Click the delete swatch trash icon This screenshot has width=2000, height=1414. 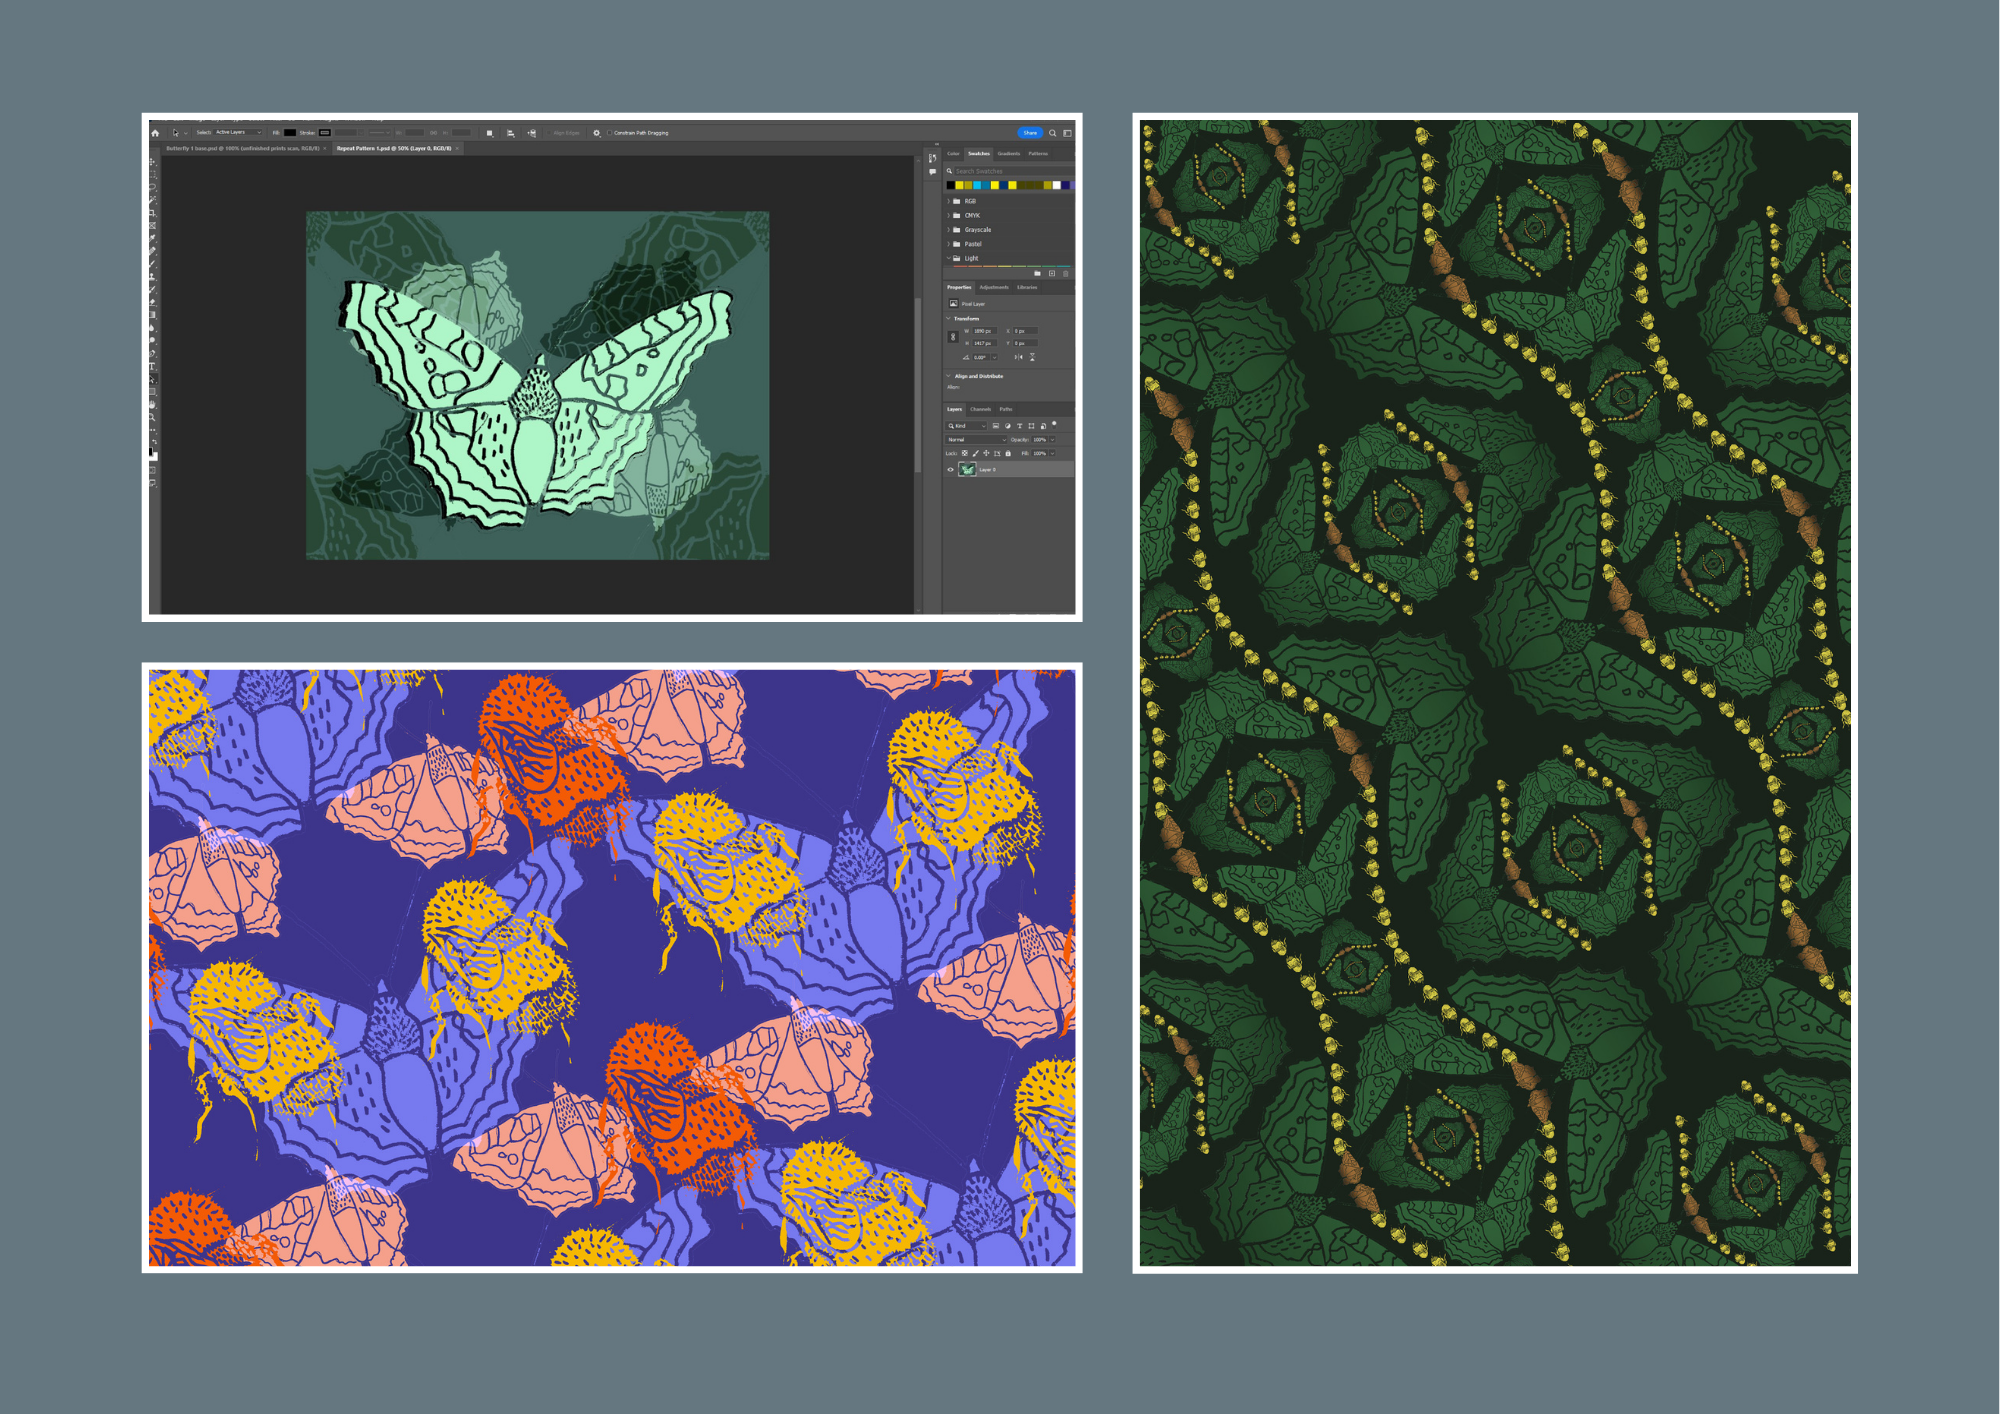tap(1065, 273)
